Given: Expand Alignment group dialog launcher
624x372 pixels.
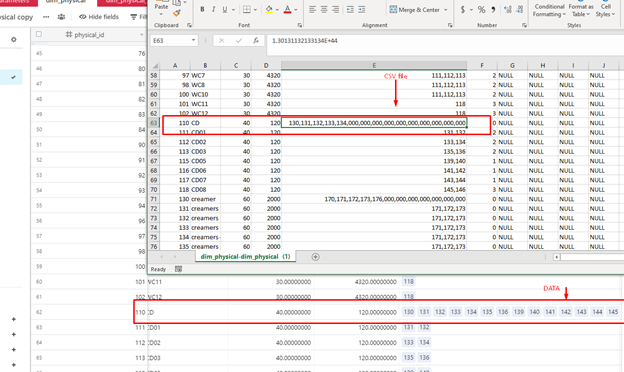Looking at the screenshot, I should pyautogui.click(x=450, y=25).
